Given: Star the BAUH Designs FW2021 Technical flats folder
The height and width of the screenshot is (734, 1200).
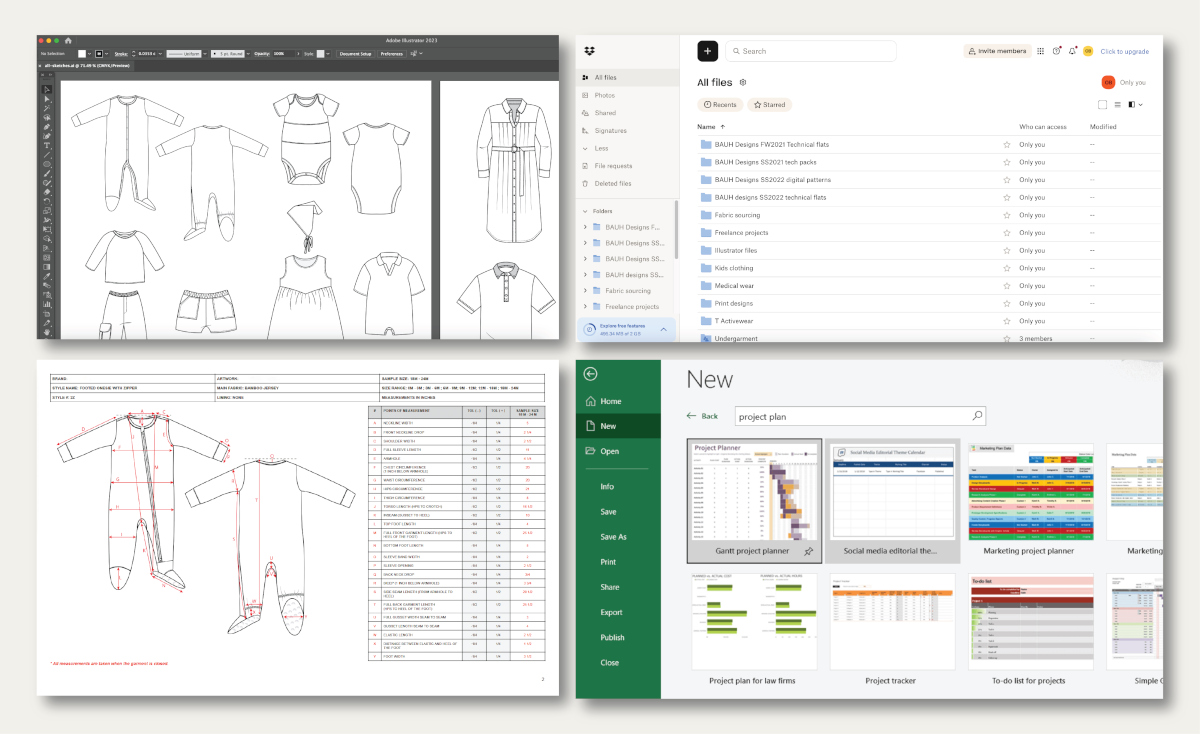Looking at the screenshot, I should pyautogui.click(x=1007, y=145).
